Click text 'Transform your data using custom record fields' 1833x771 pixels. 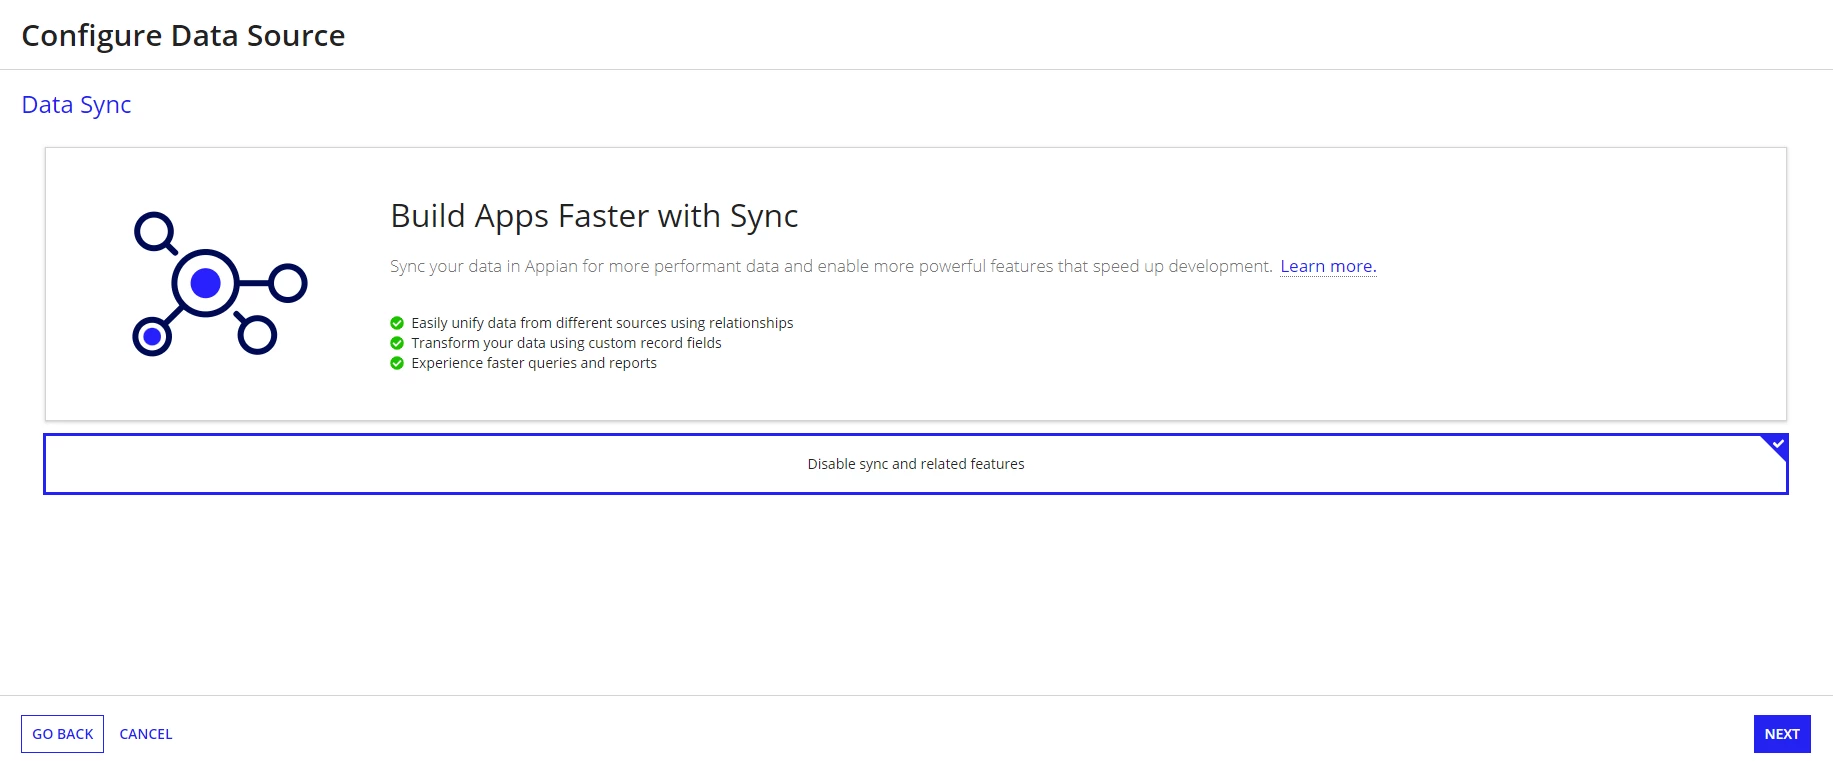click(566, 343)
